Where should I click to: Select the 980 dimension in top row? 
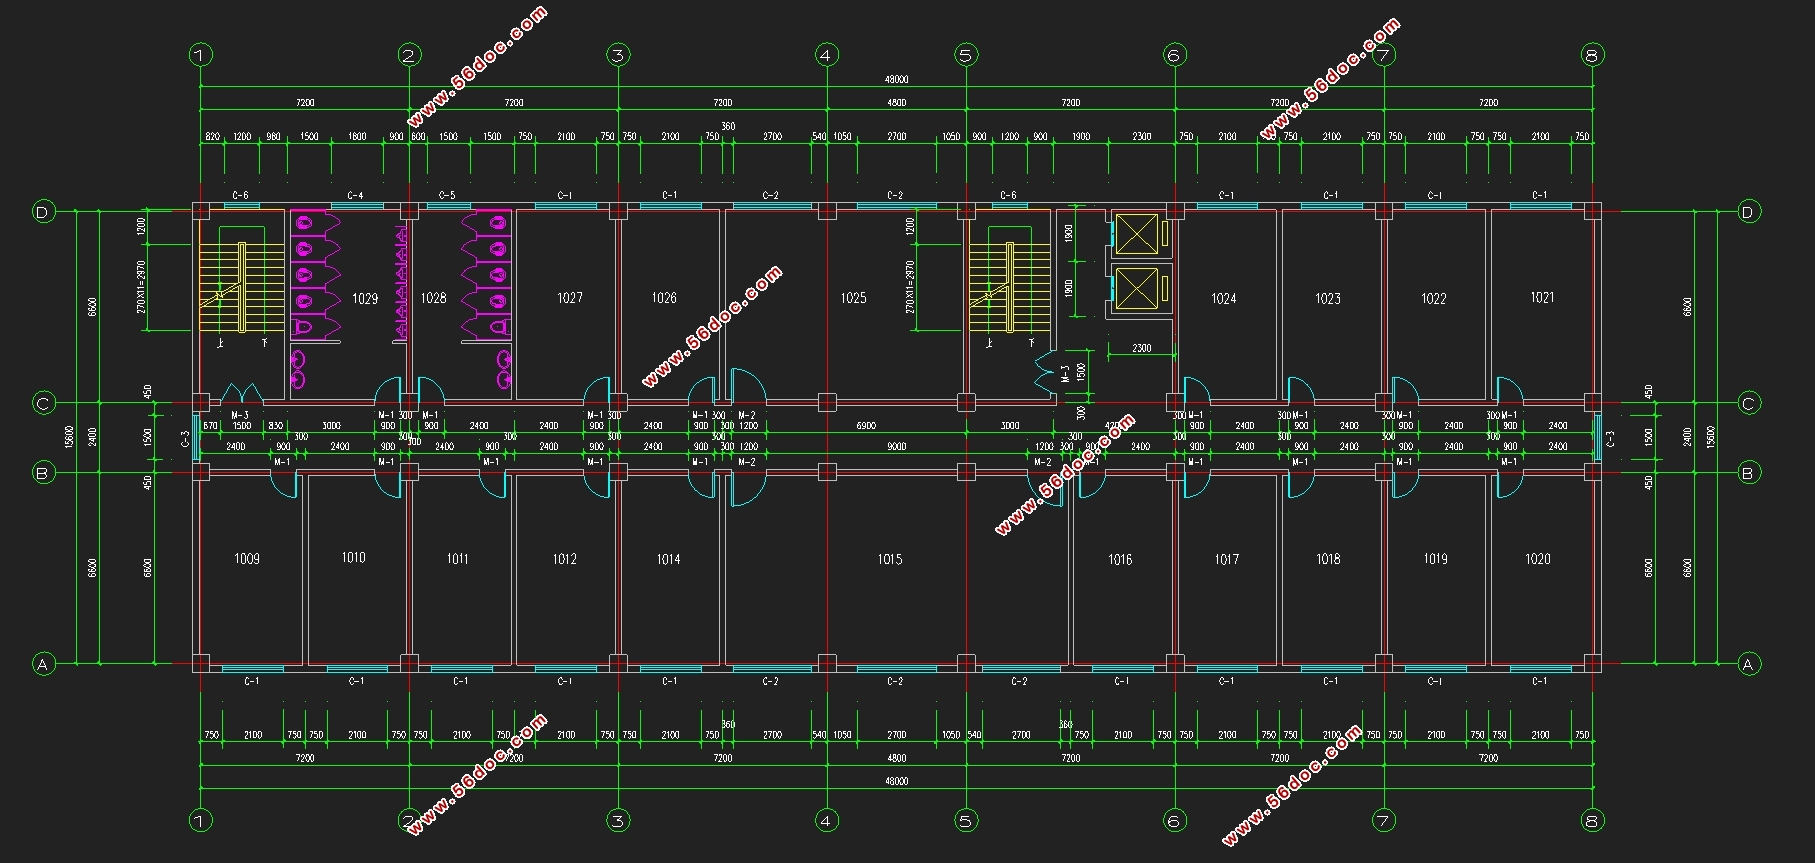[x=273, y=137]
